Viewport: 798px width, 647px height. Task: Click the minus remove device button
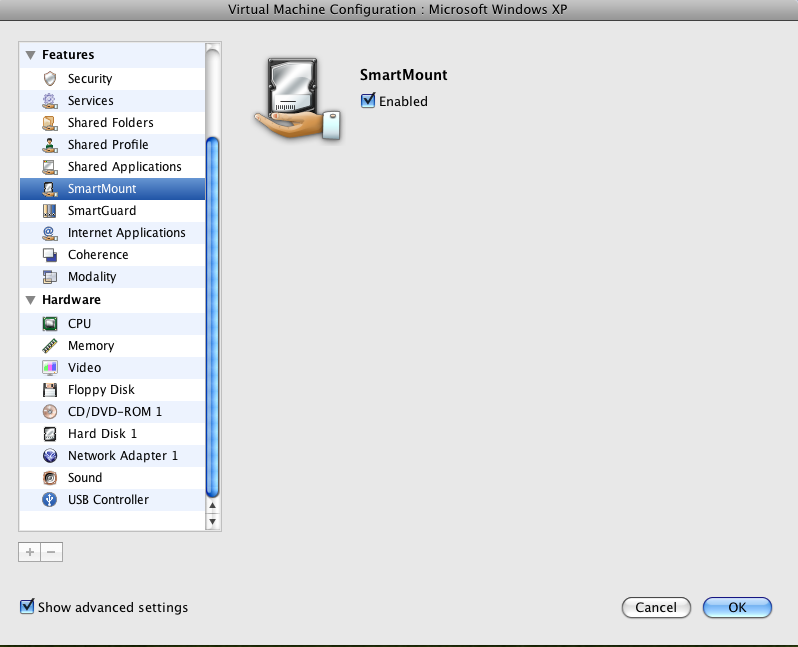(51, 552)
